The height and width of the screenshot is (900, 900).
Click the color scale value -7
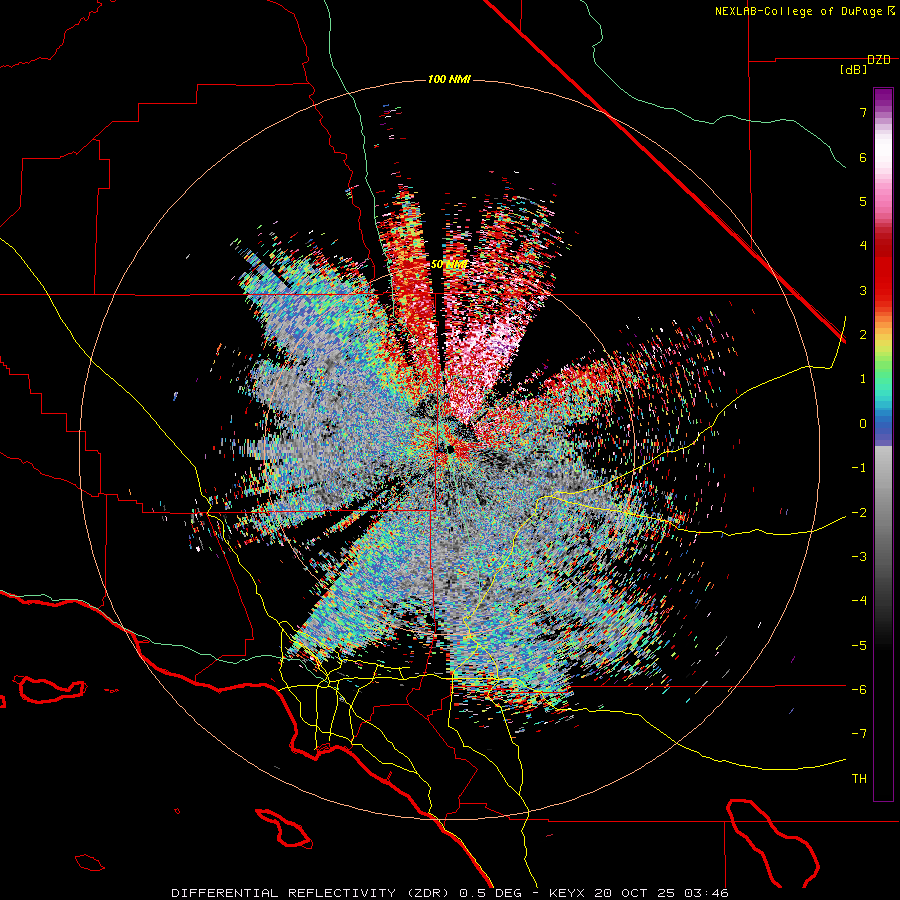tap(859, 734)
